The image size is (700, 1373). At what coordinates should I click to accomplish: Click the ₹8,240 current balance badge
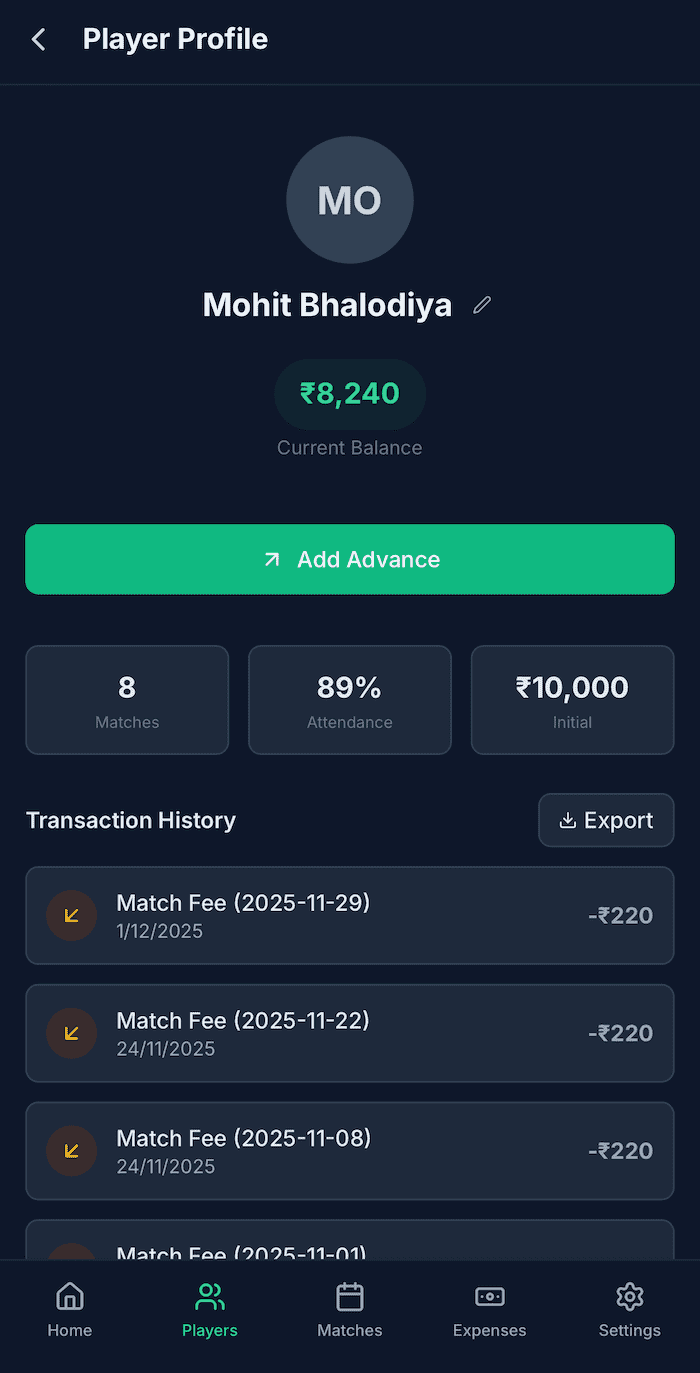point(350,394)
